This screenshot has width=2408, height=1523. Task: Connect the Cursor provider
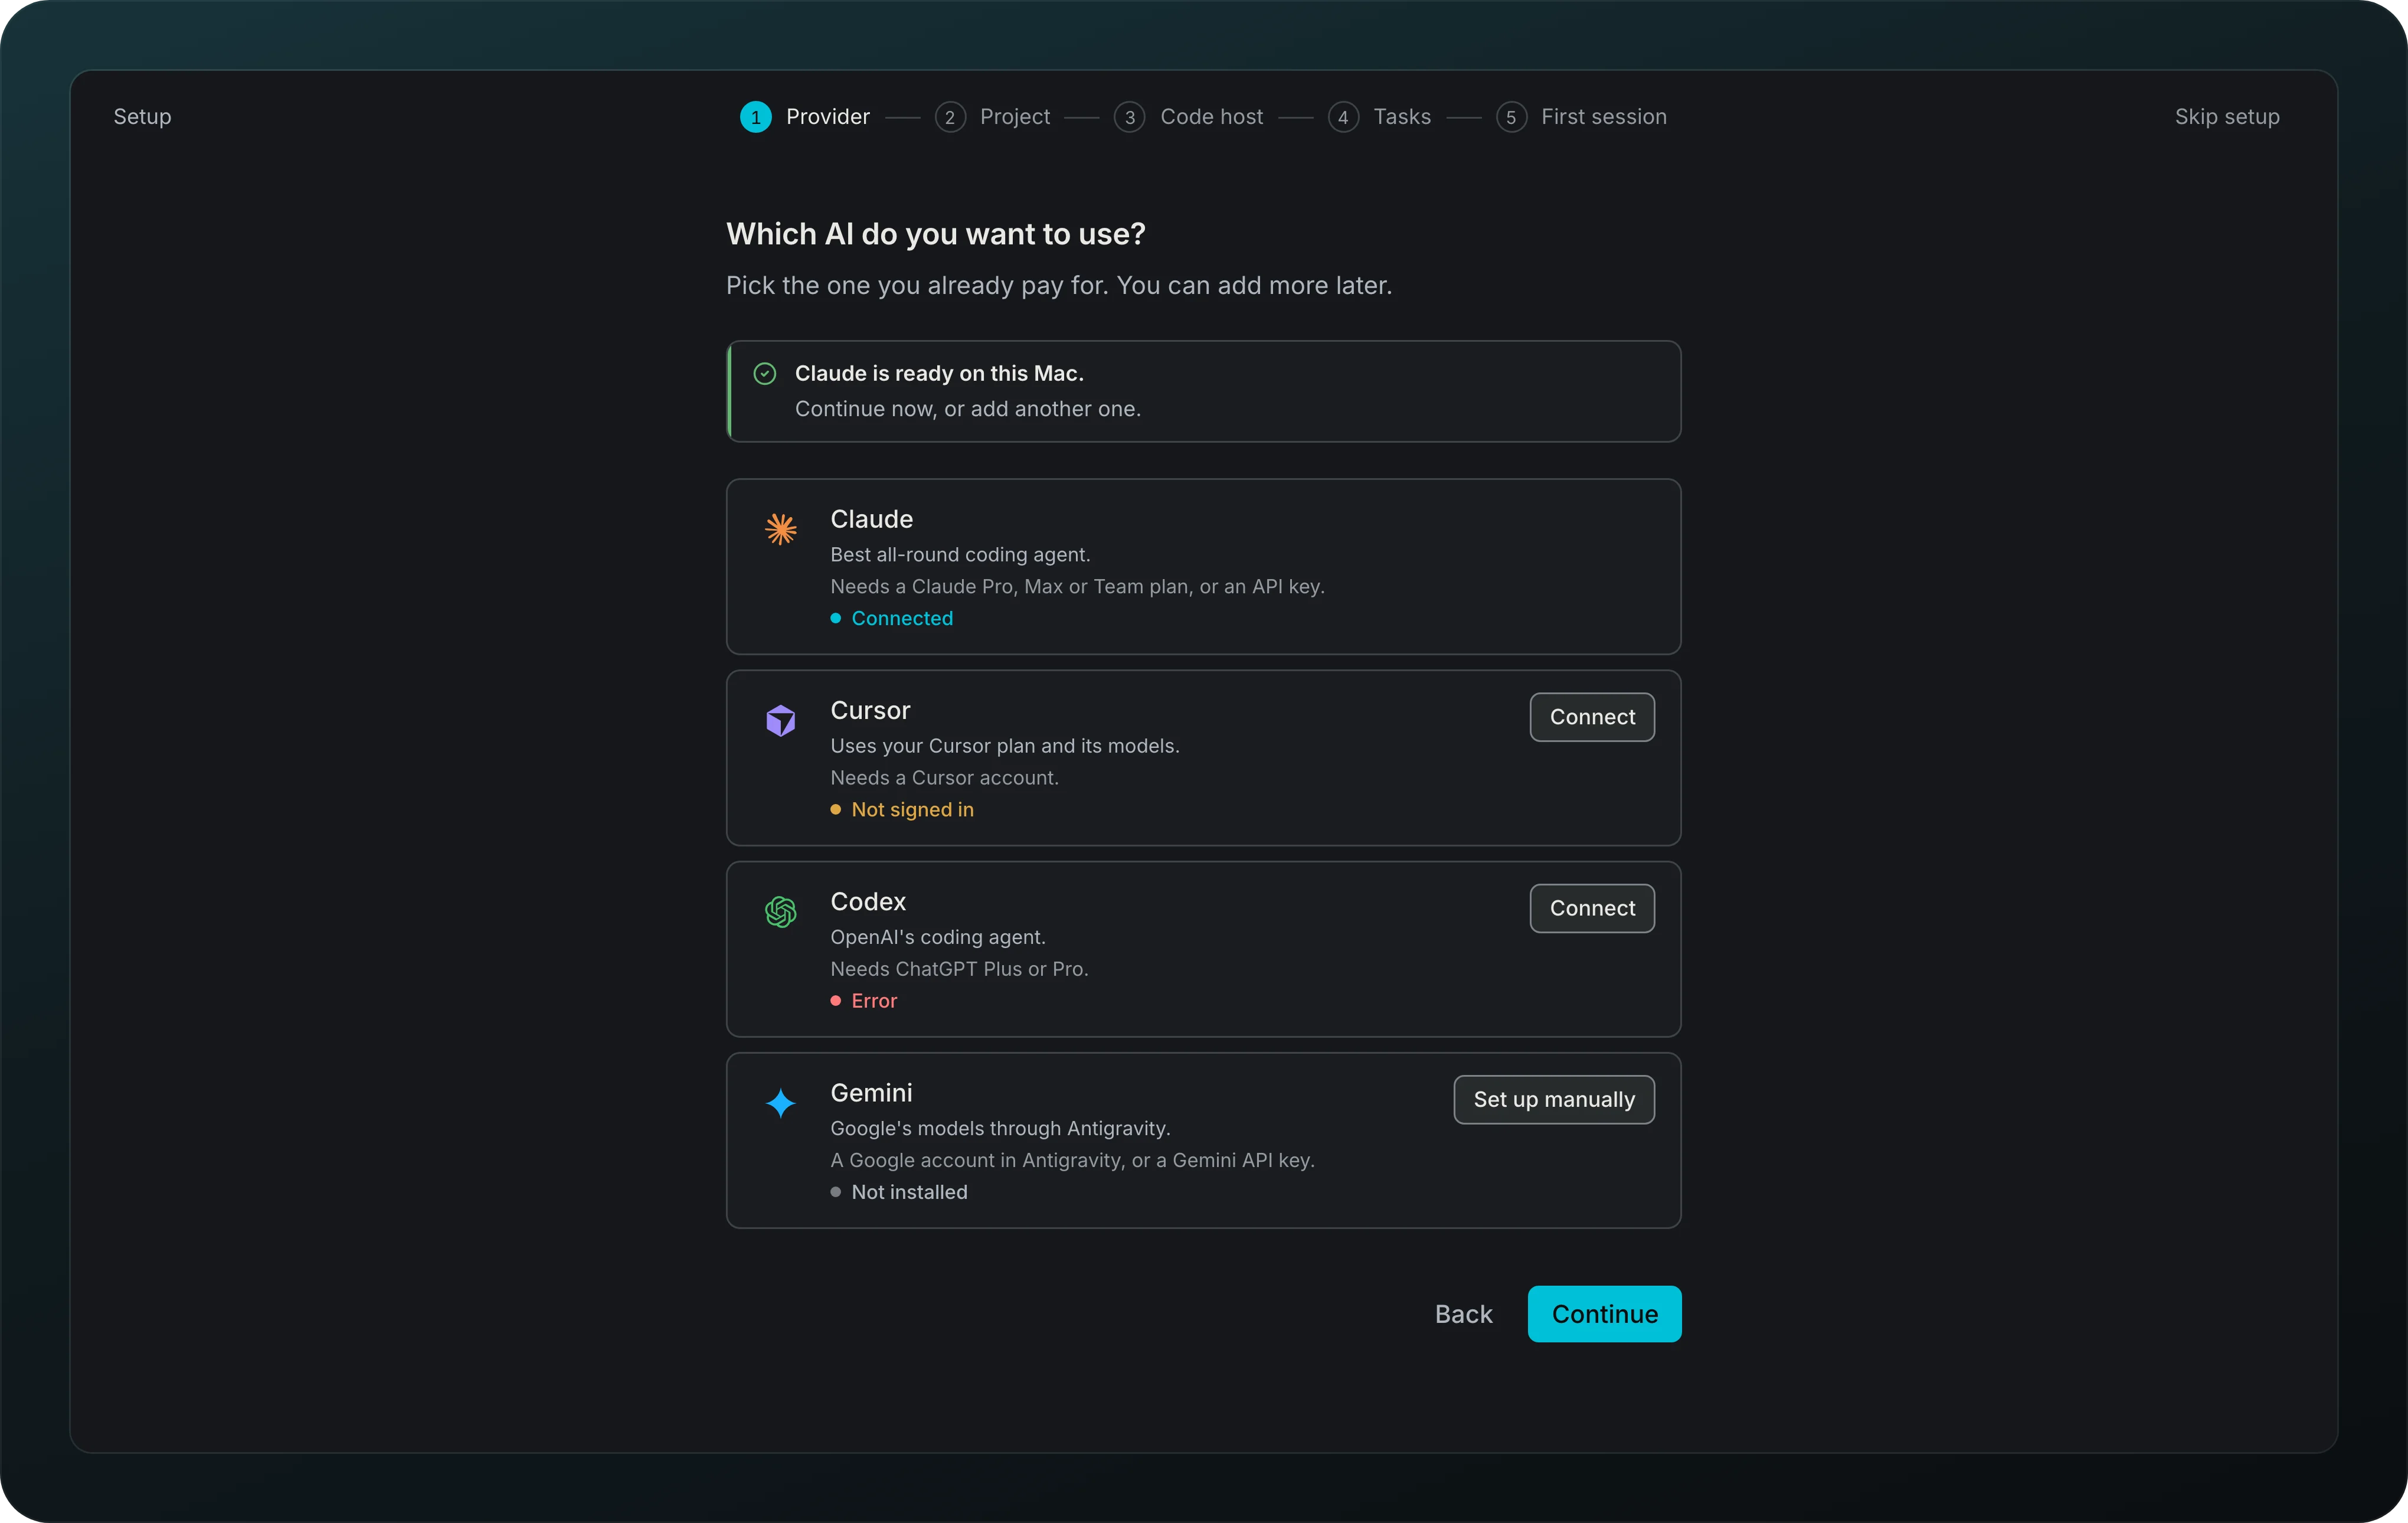(1592, 717)
